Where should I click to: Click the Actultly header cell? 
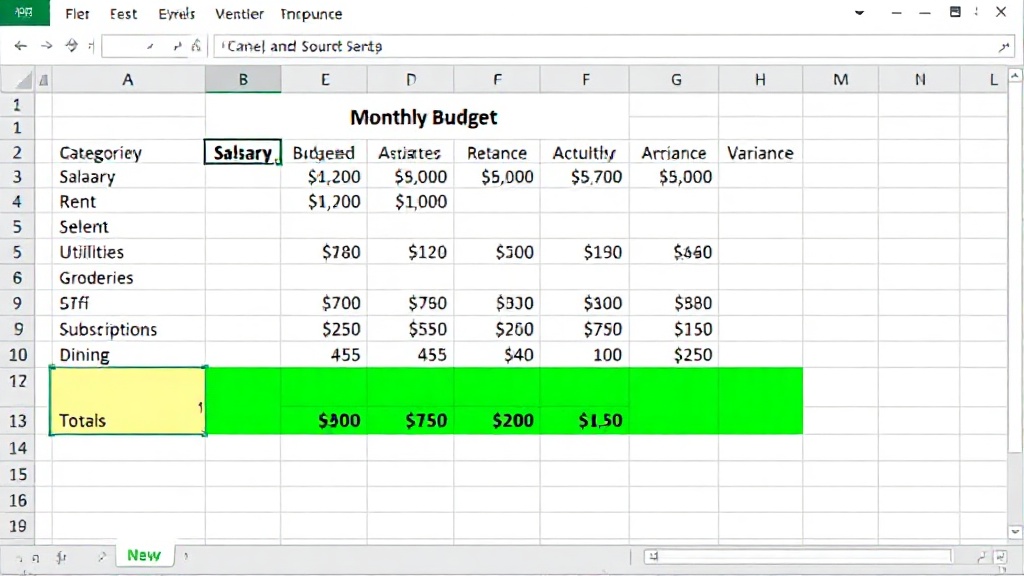584,153
